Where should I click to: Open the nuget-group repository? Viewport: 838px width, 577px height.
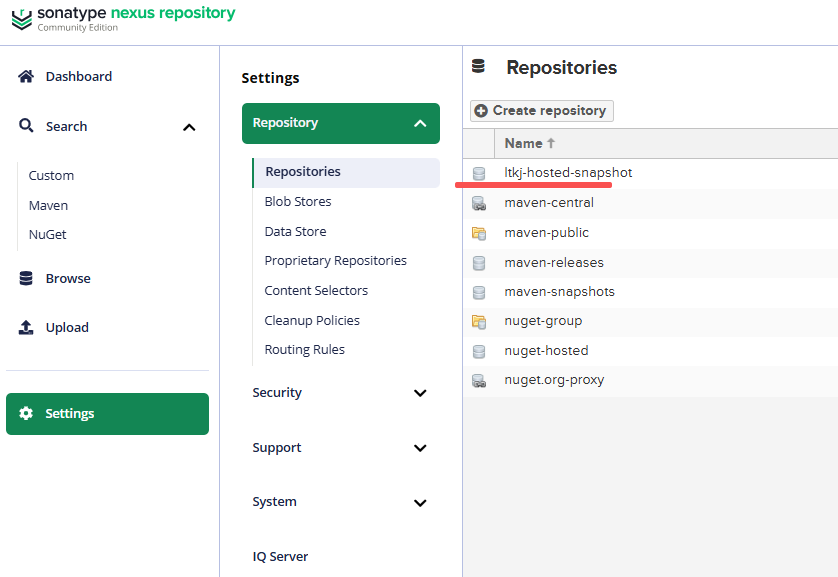[543, 321]
